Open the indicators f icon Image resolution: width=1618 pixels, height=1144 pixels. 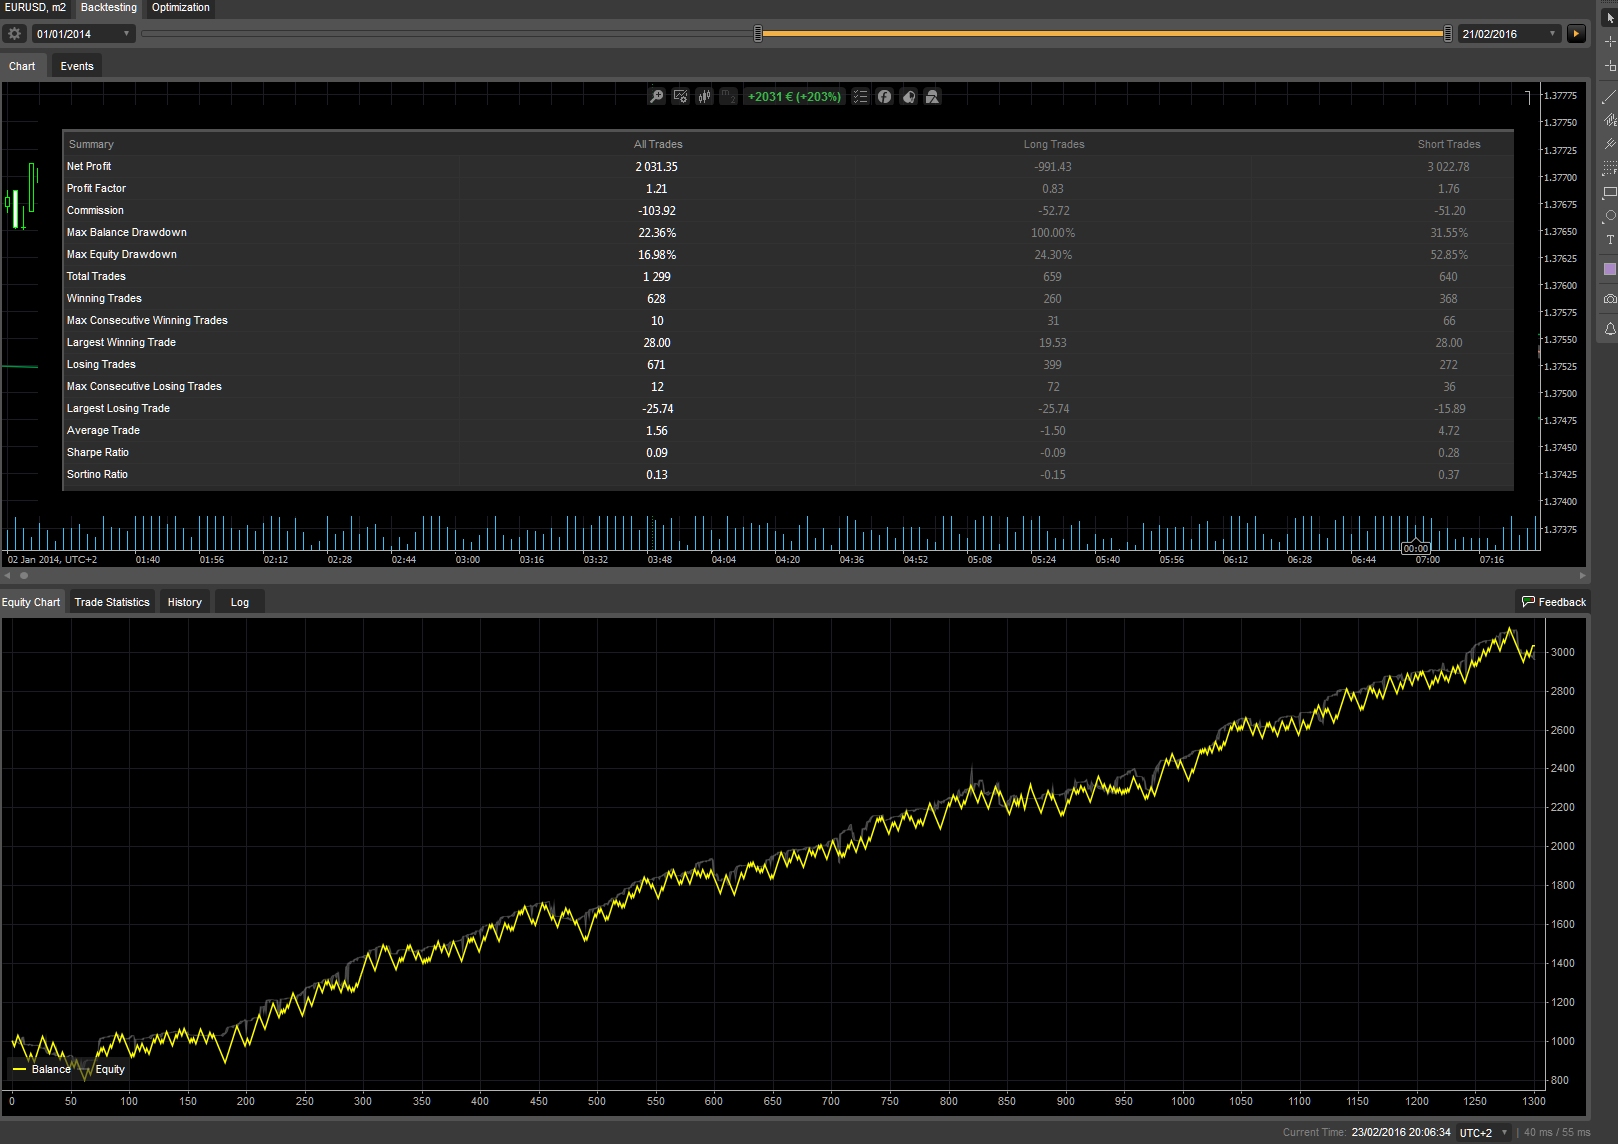(x=884, y=96)
